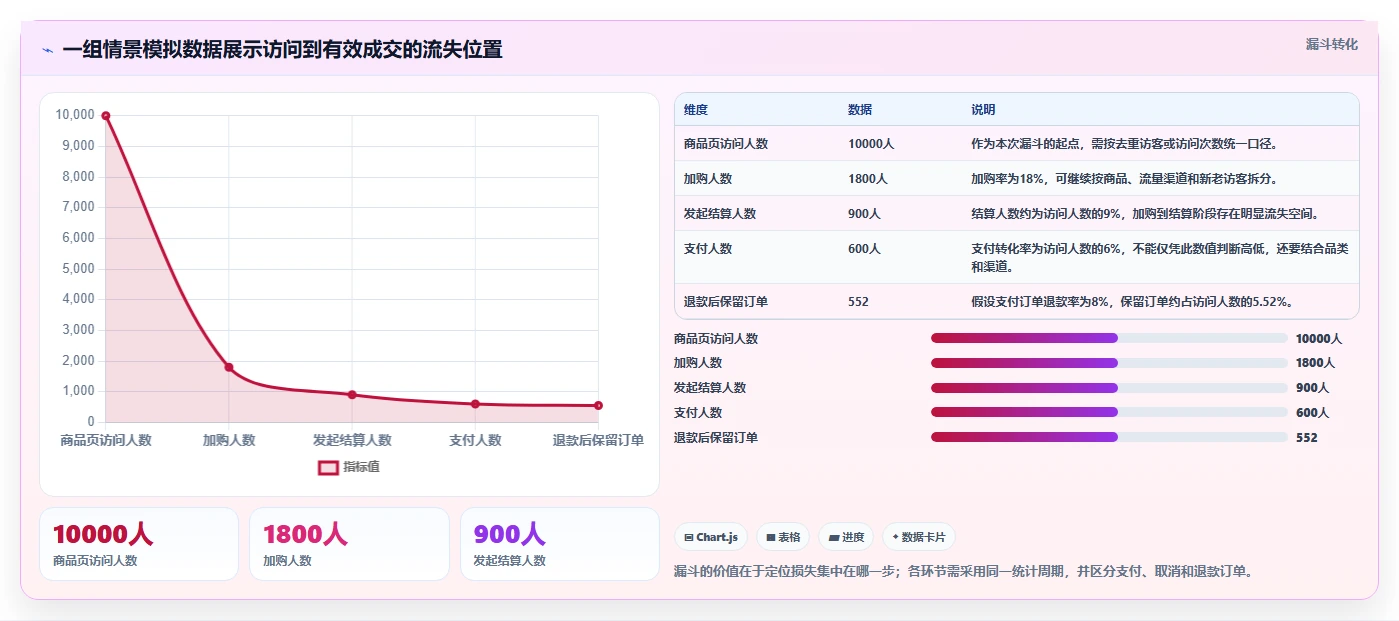1399x621 pixels.
Task: Click the footer note starting with 漏斗的价值
Action: click(964, 572)
